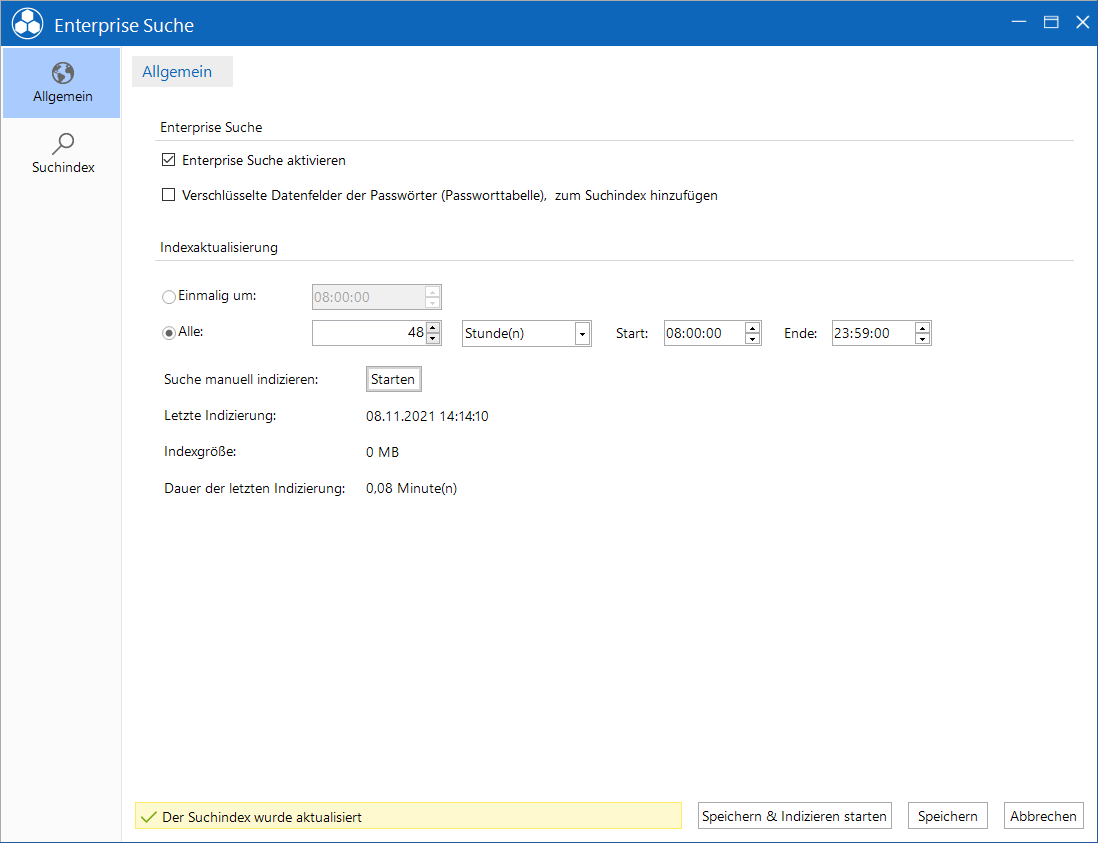Click the Enterprise Suche app logo
This screenshot has width=1098, height=843.
tap(27, 24)
